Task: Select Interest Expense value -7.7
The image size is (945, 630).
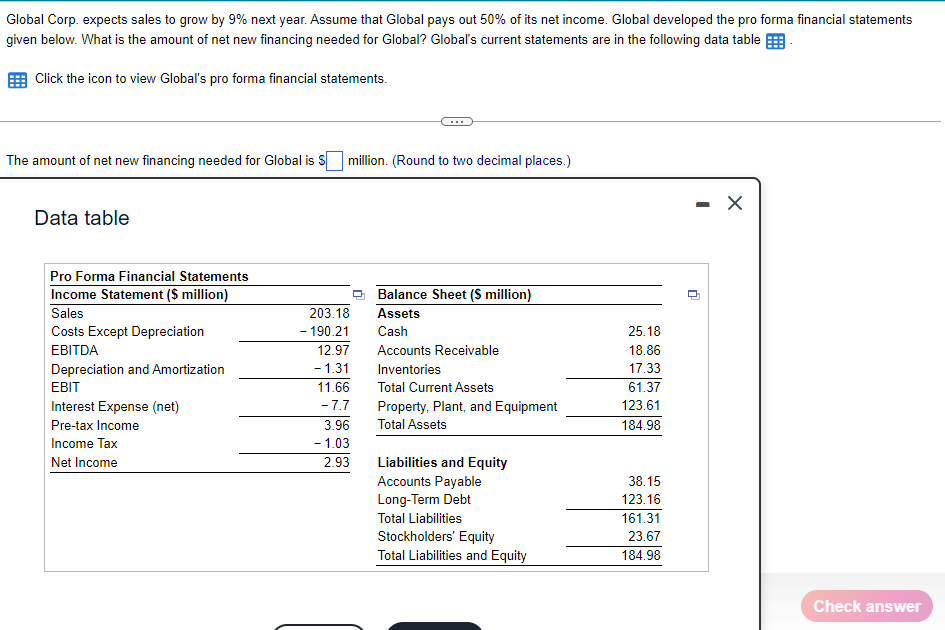Action: click(335, 405)
